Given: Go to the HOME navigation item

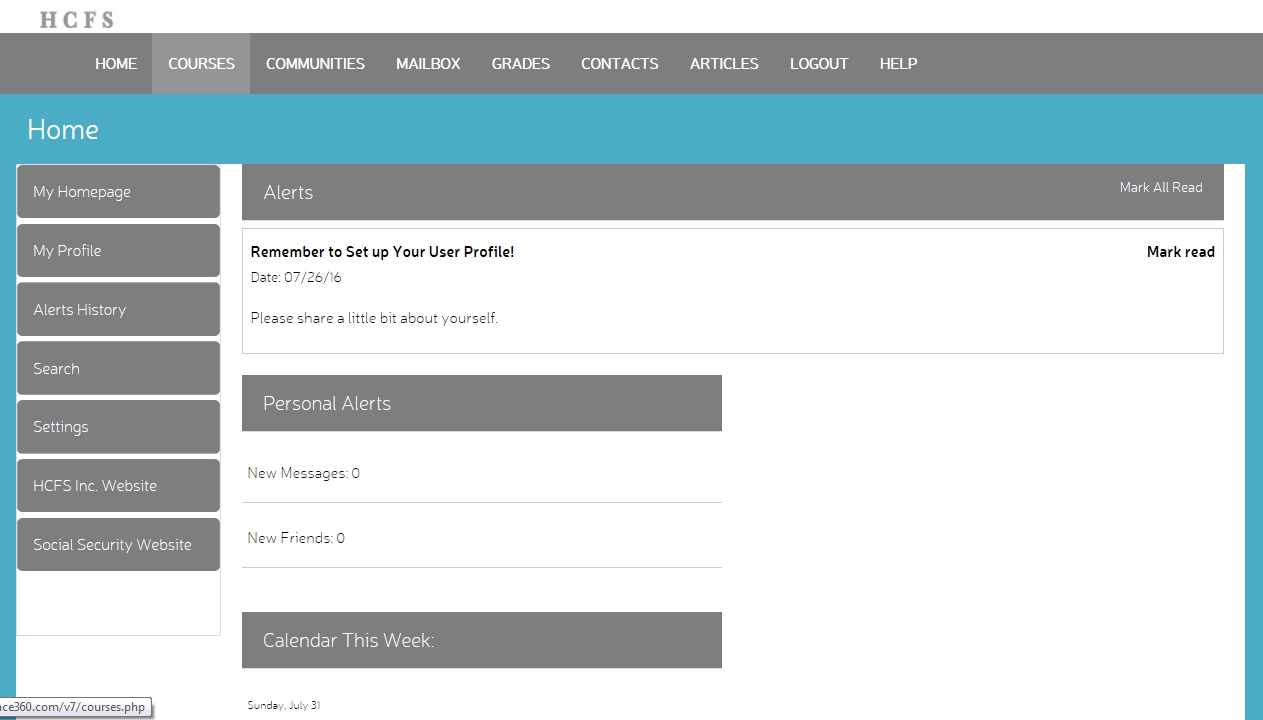Looking at the screenshot, I should point(116,64).
